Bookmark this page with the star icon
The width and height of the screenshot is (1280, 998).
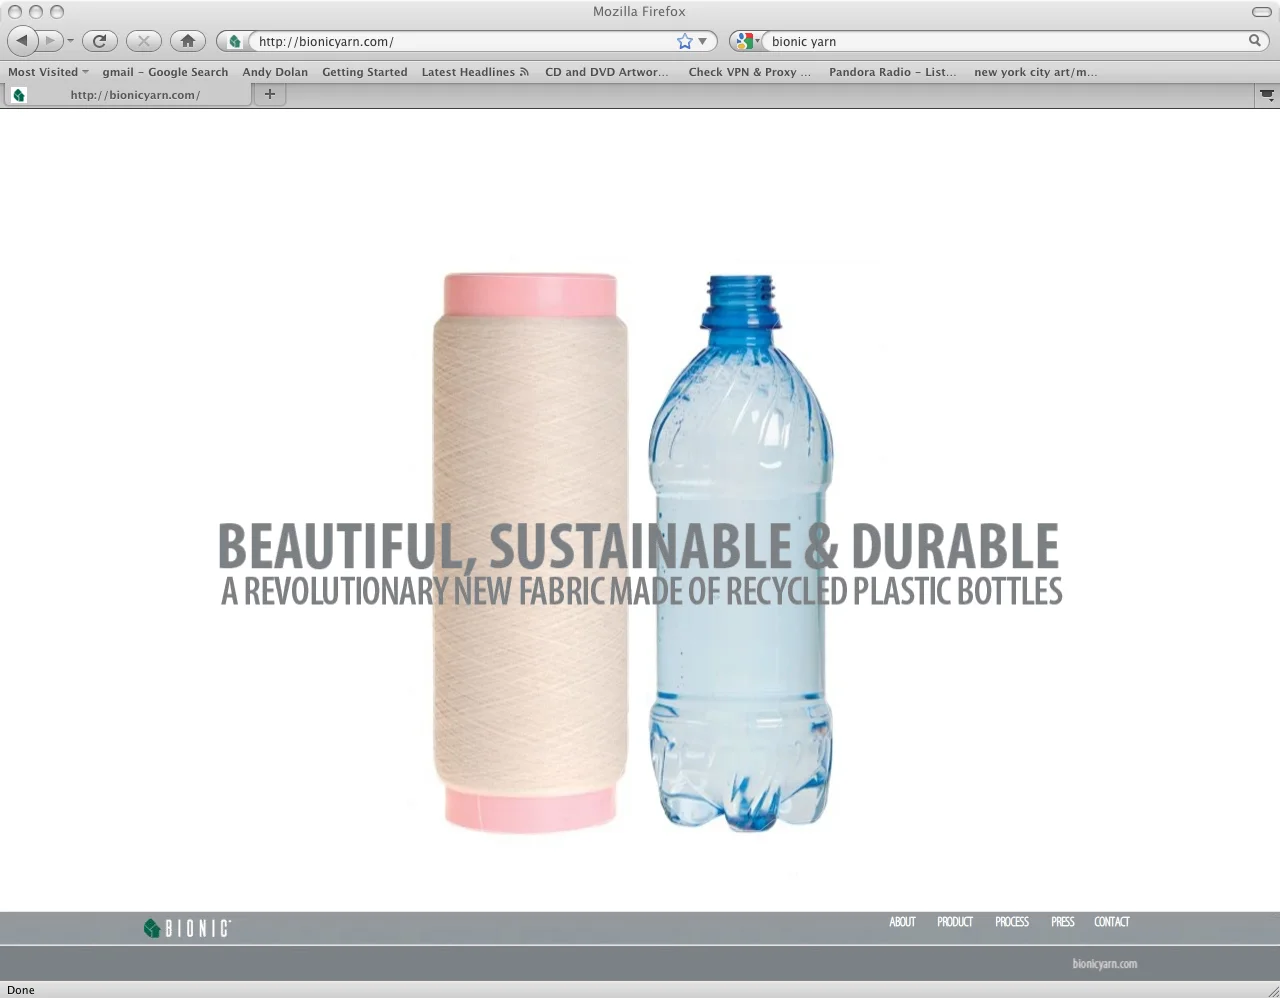tap(684, 41)
